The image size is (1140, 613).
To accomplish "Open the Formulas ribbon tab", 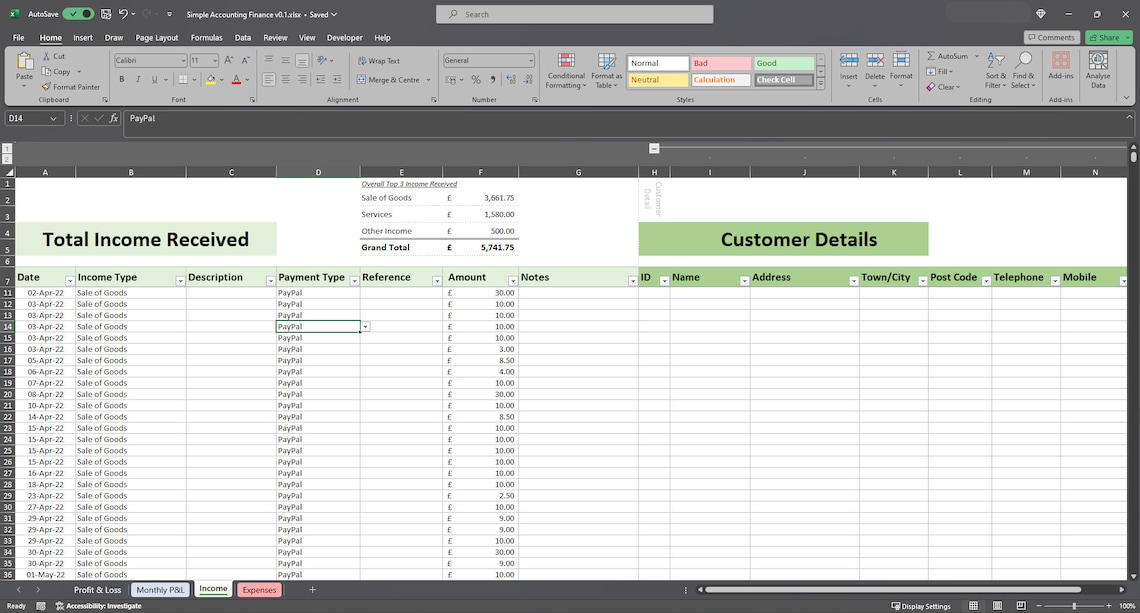I will point(206,37).
